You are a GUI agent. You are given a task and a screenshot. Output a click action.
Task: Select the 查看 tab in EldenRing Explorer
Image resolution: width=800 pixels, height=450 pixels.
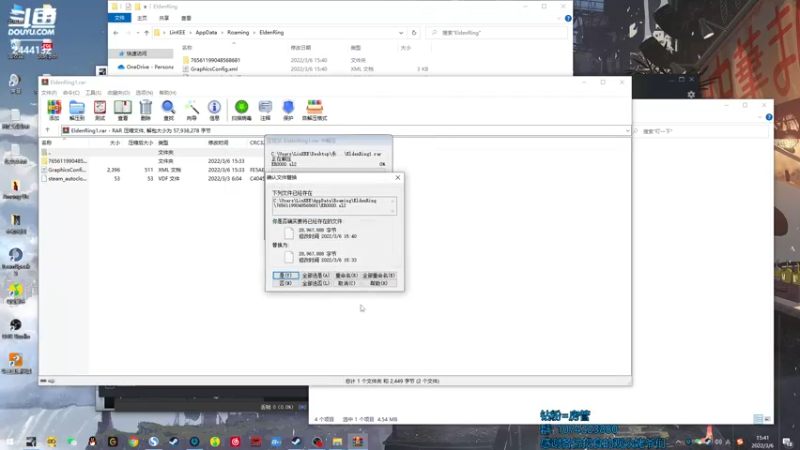(x=186, y=18)
